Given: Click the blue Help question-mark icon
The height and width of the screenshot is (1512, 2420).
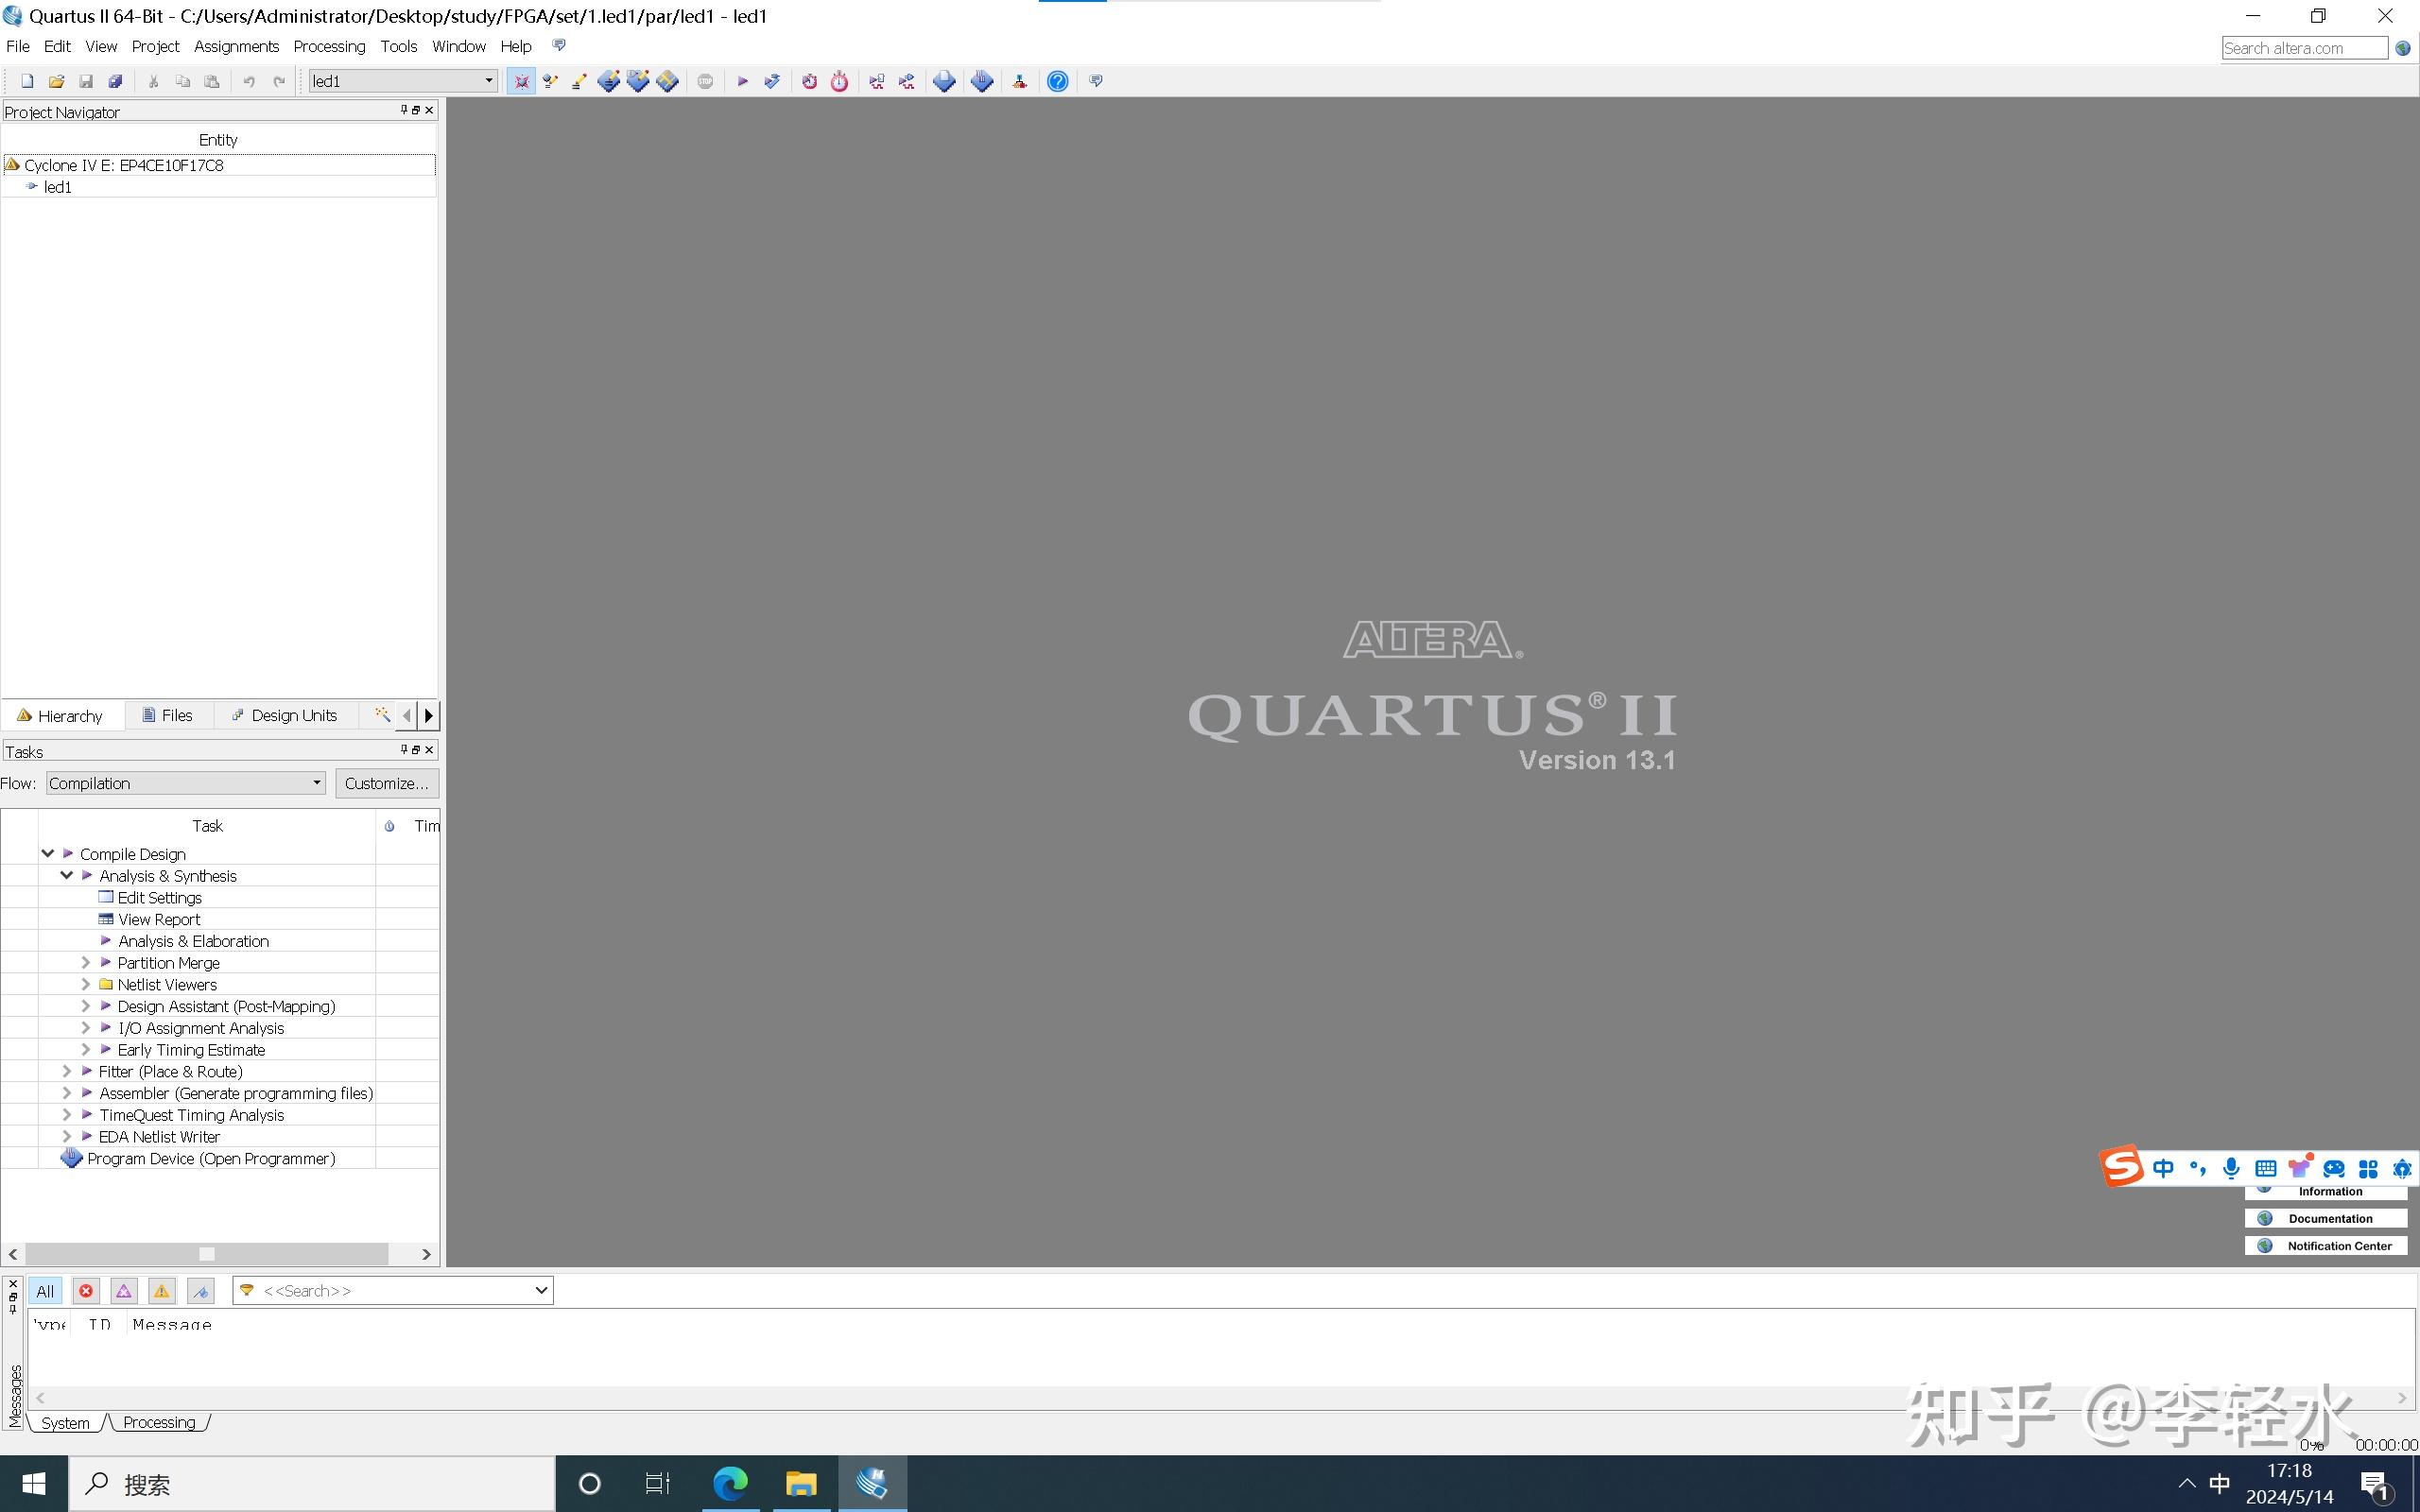Looking at the screenshot, I should (x=1057, y=81).
